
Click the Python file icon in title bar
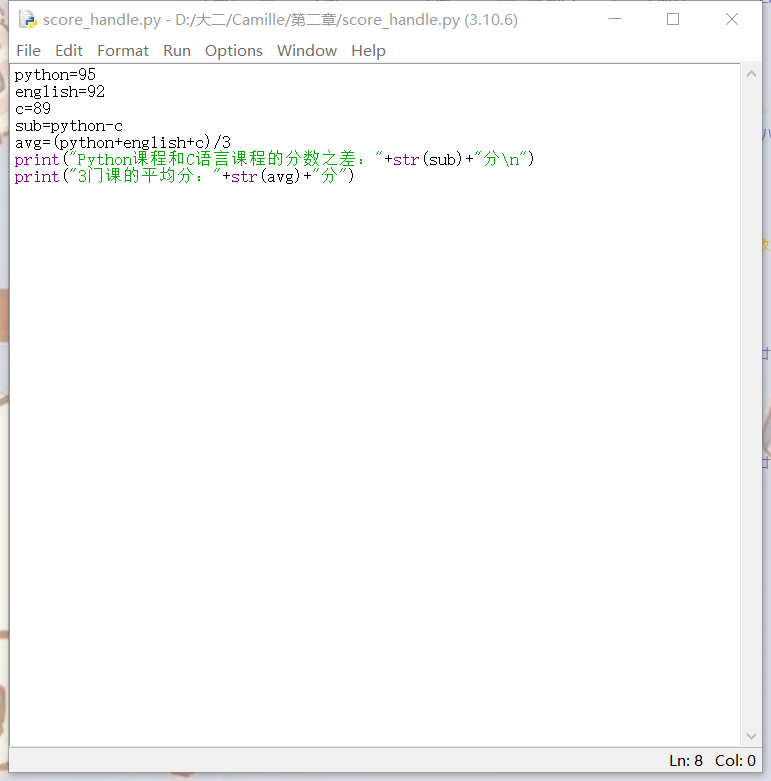(x=27, y=19)
